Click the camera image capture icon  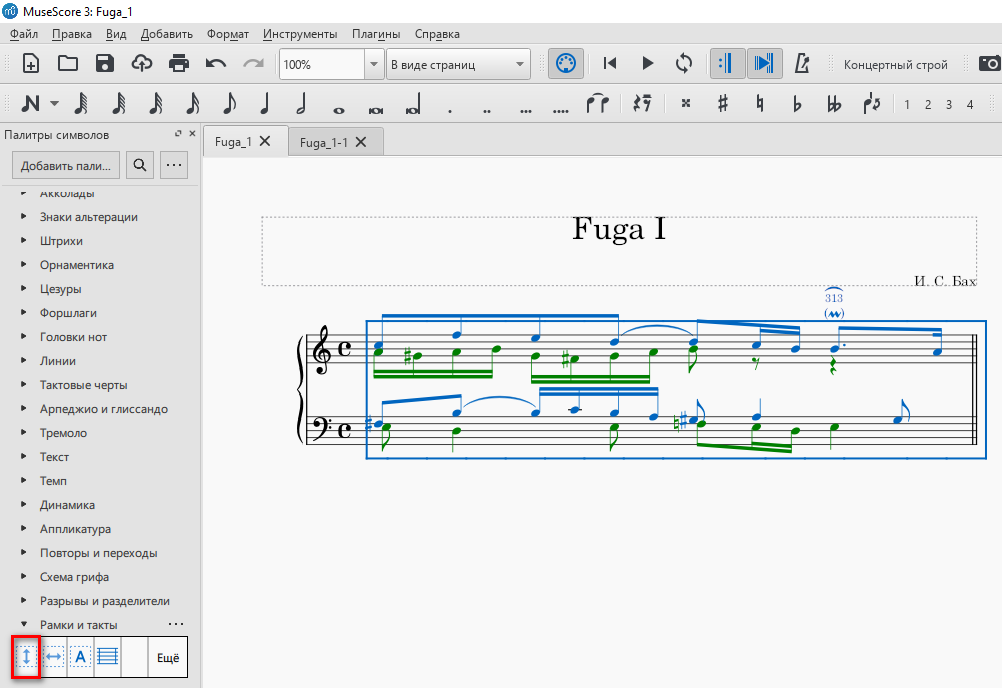coord(989,63)
